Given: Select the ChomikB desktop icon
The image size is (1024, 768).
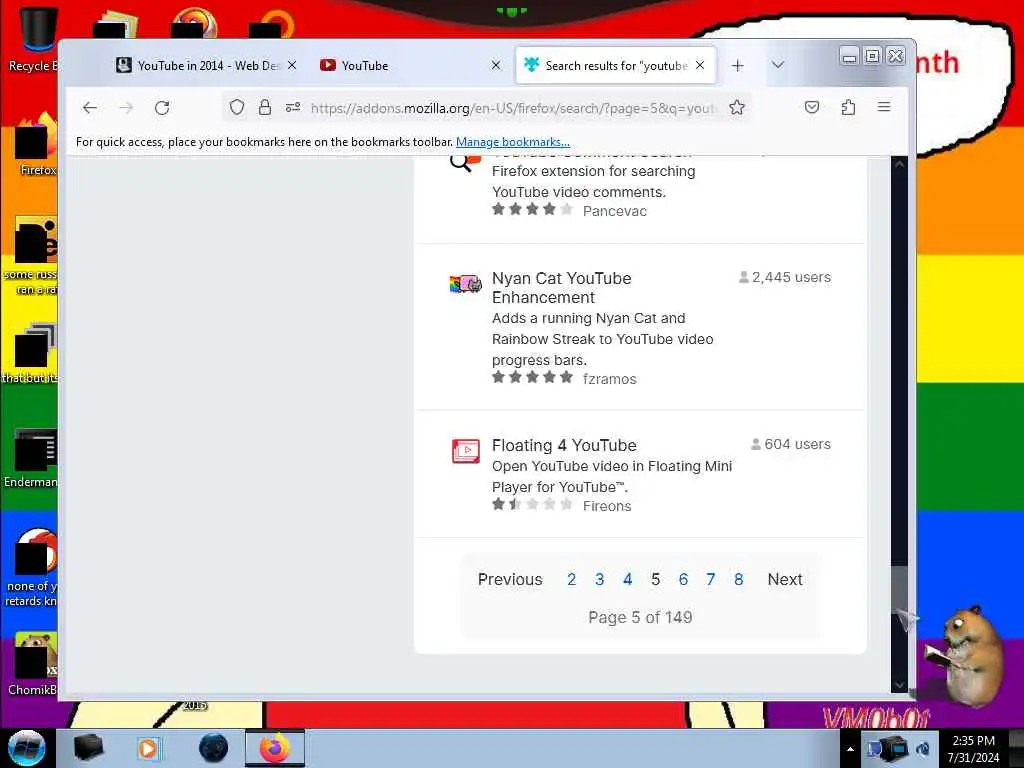Looking at the screenshot, I should [x=33, y=663].
